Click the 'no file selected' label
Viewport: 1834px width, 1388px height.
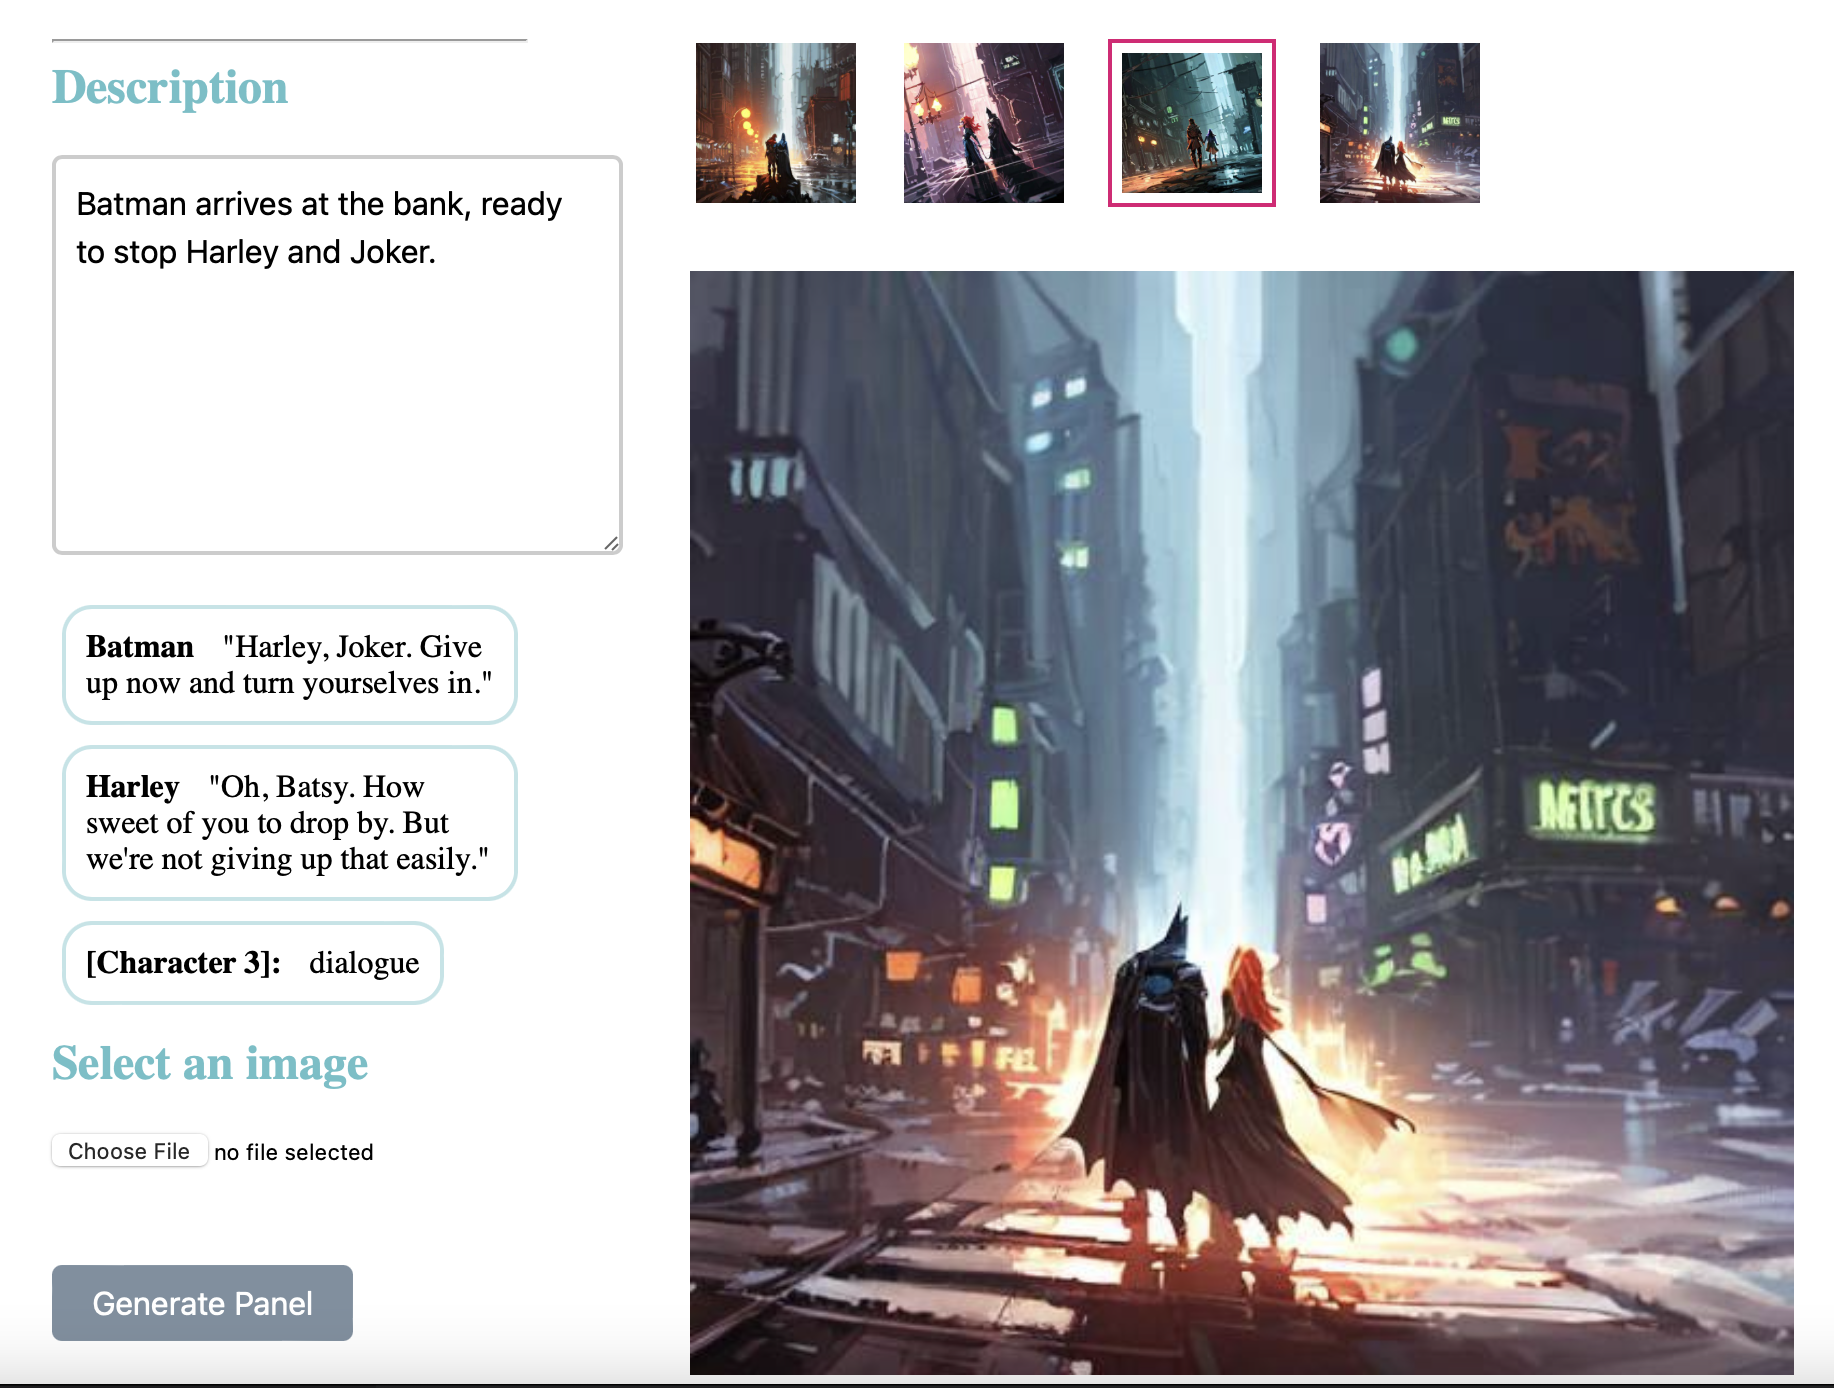[294, 1152]
